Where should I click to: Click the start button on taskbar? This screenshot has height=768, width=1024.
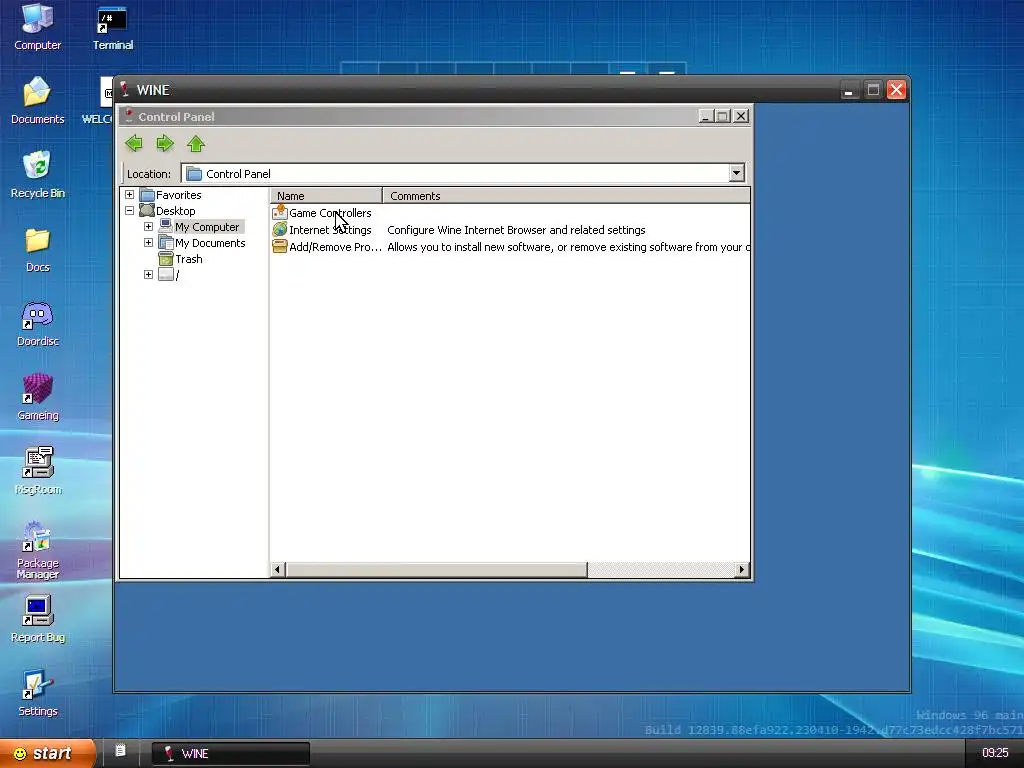tap(47, 753)
